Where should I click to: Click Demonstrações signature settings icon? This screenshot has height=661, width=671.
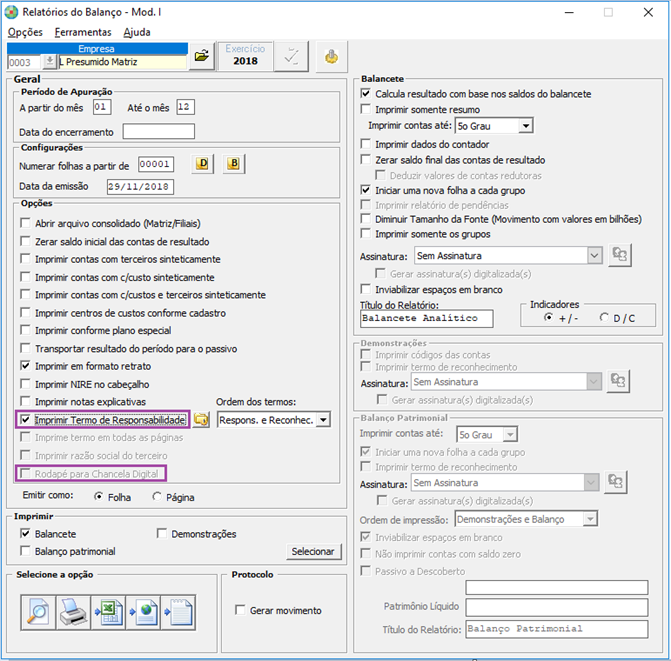[x=618, y=381]
